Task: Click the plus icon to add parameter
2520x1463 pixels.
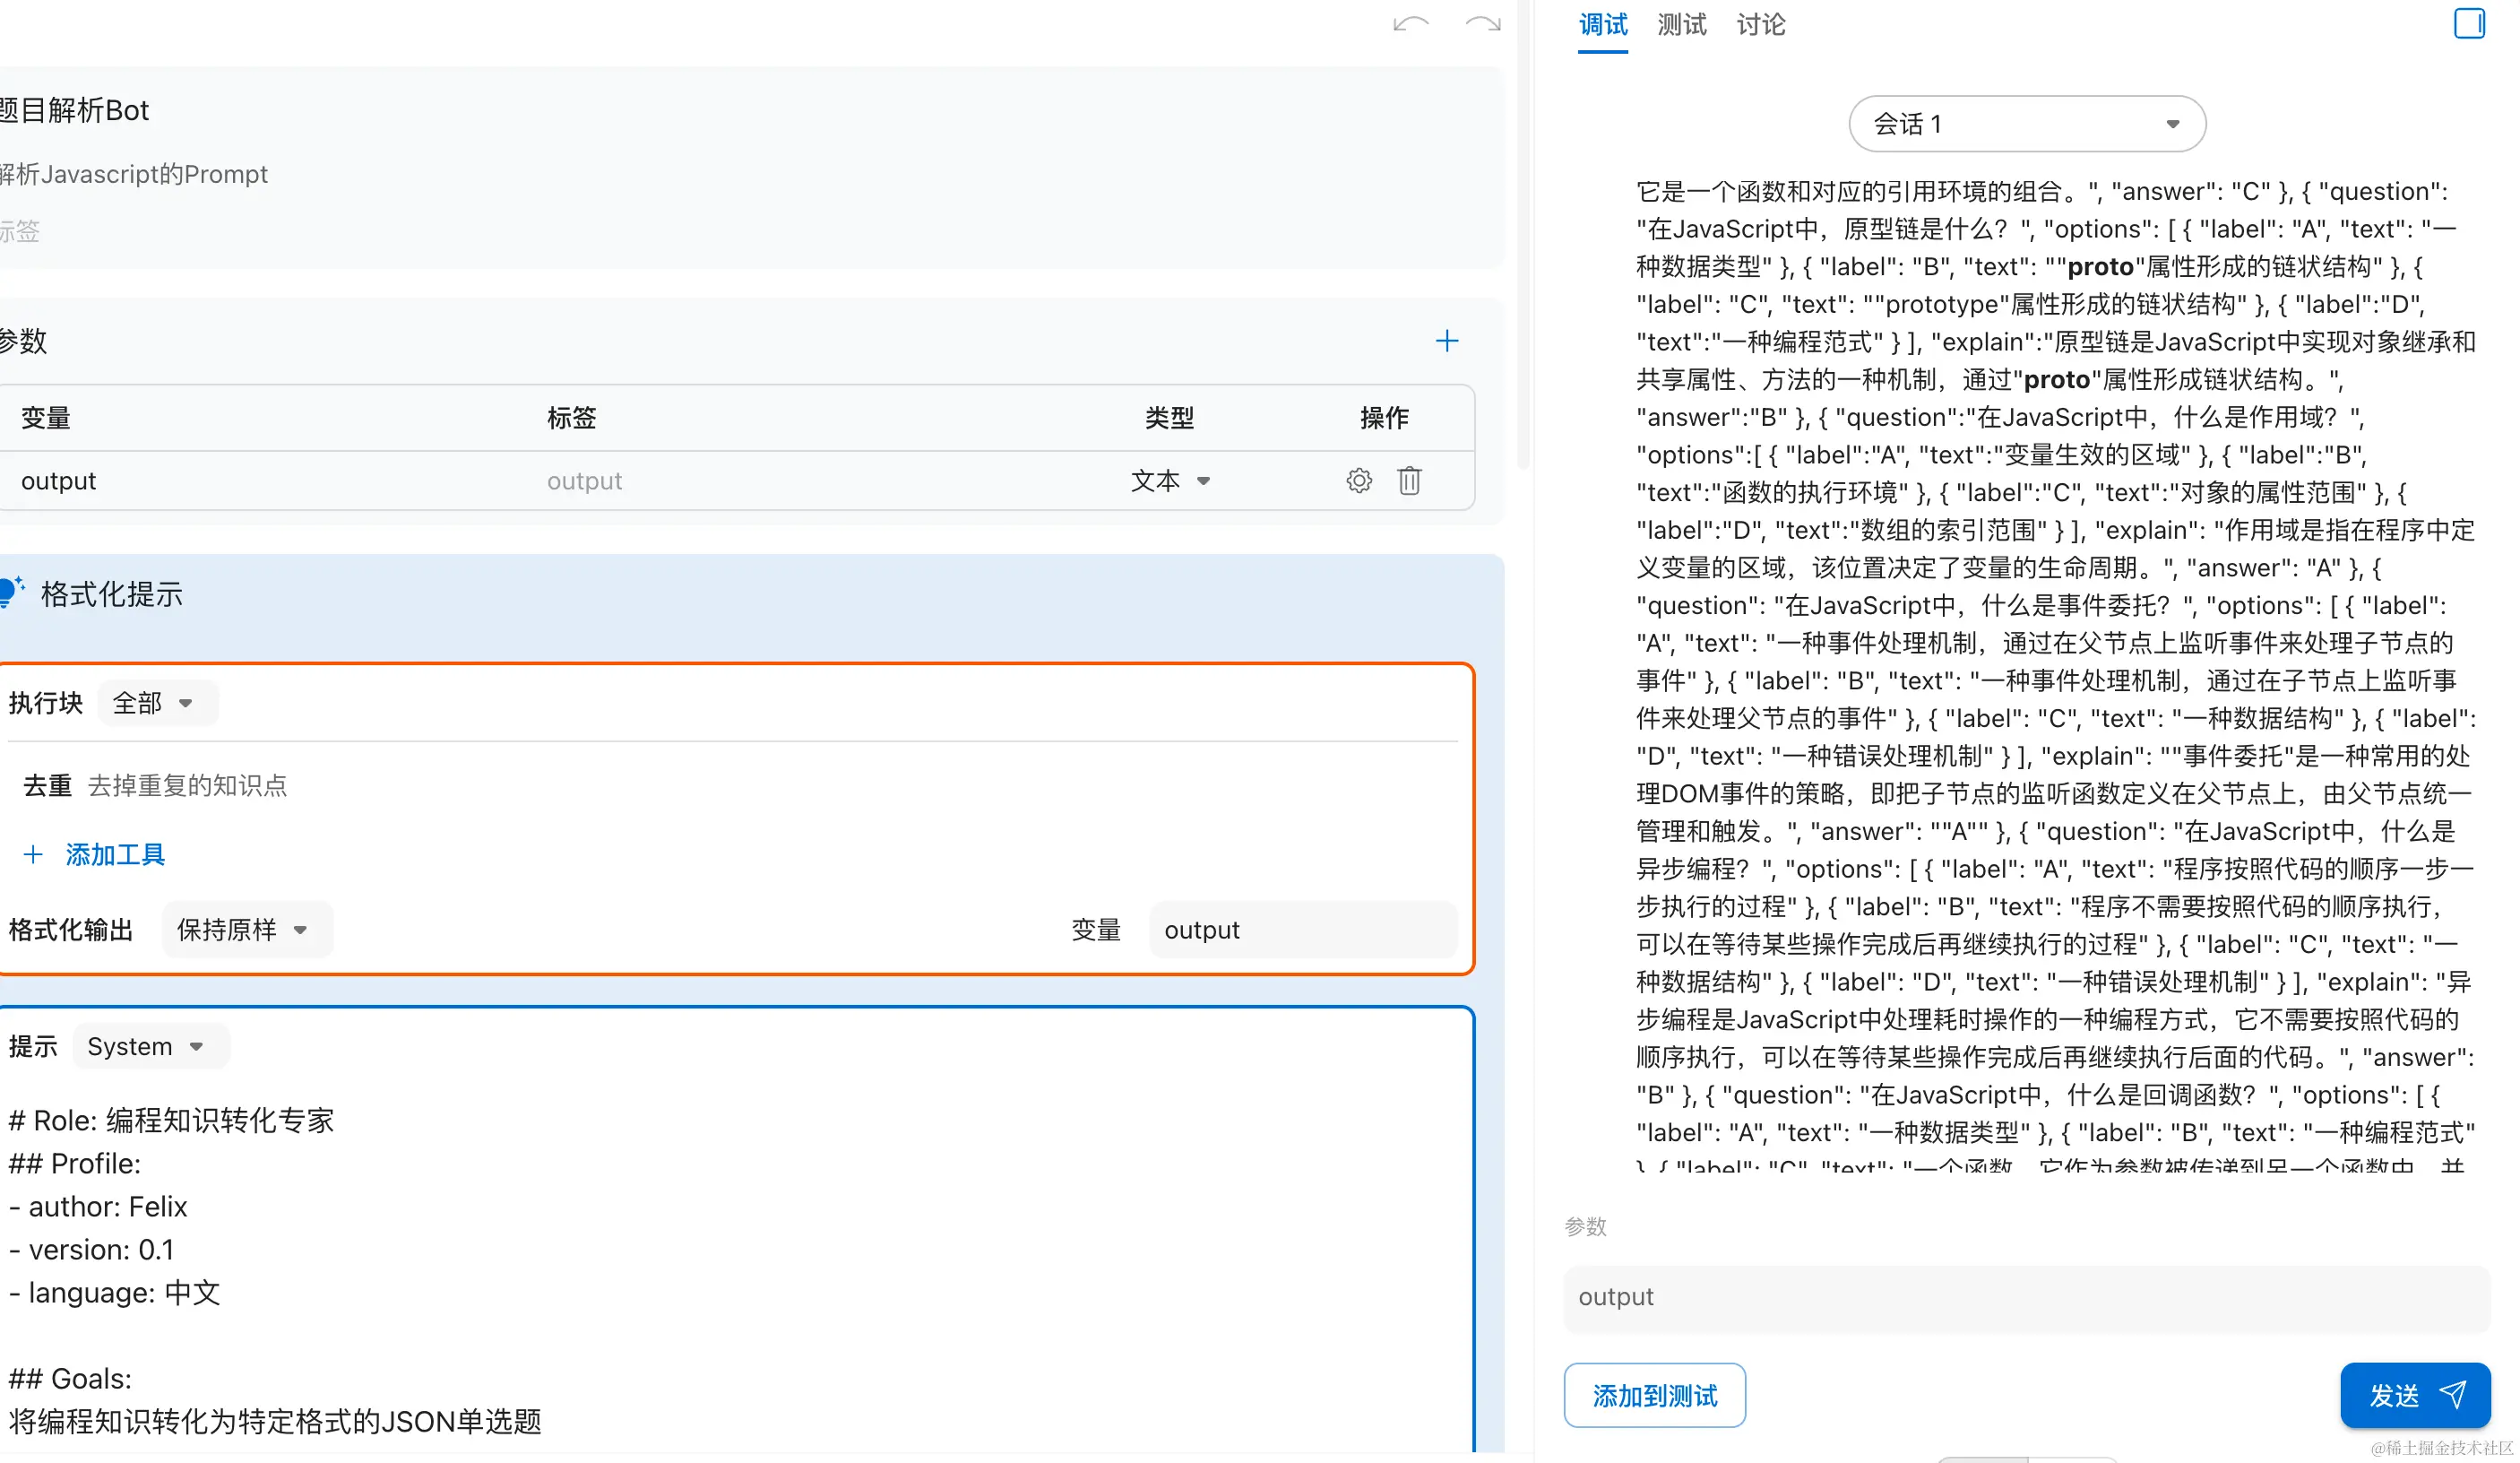Action: pos(1446,341)
